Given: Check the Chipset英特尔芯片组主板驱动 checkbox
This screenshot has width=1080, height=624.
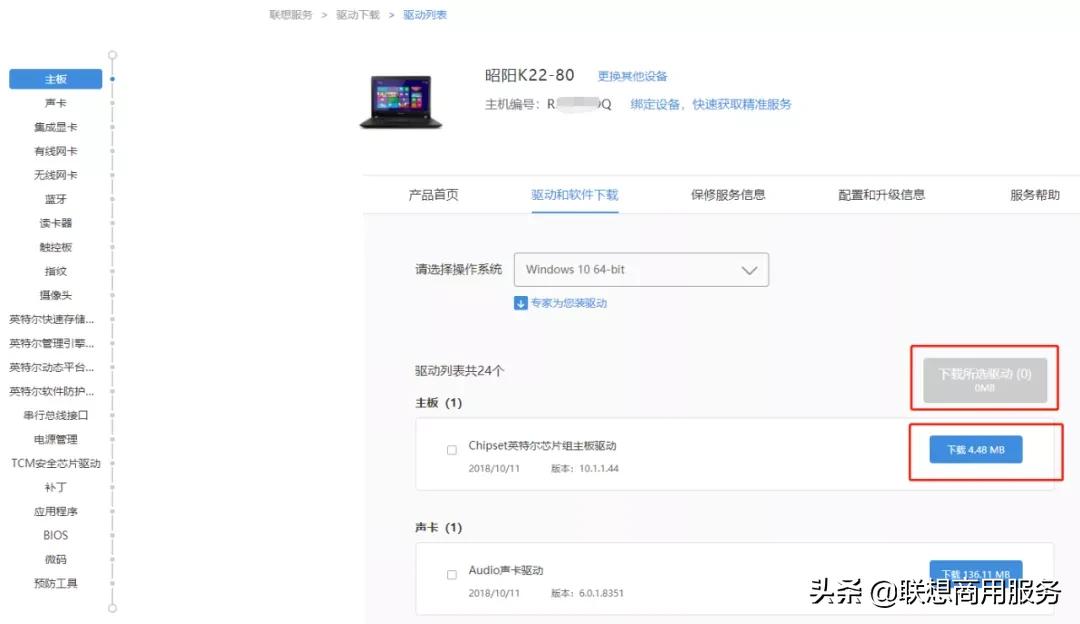Looking at the screenshot, I should [452, 449].
